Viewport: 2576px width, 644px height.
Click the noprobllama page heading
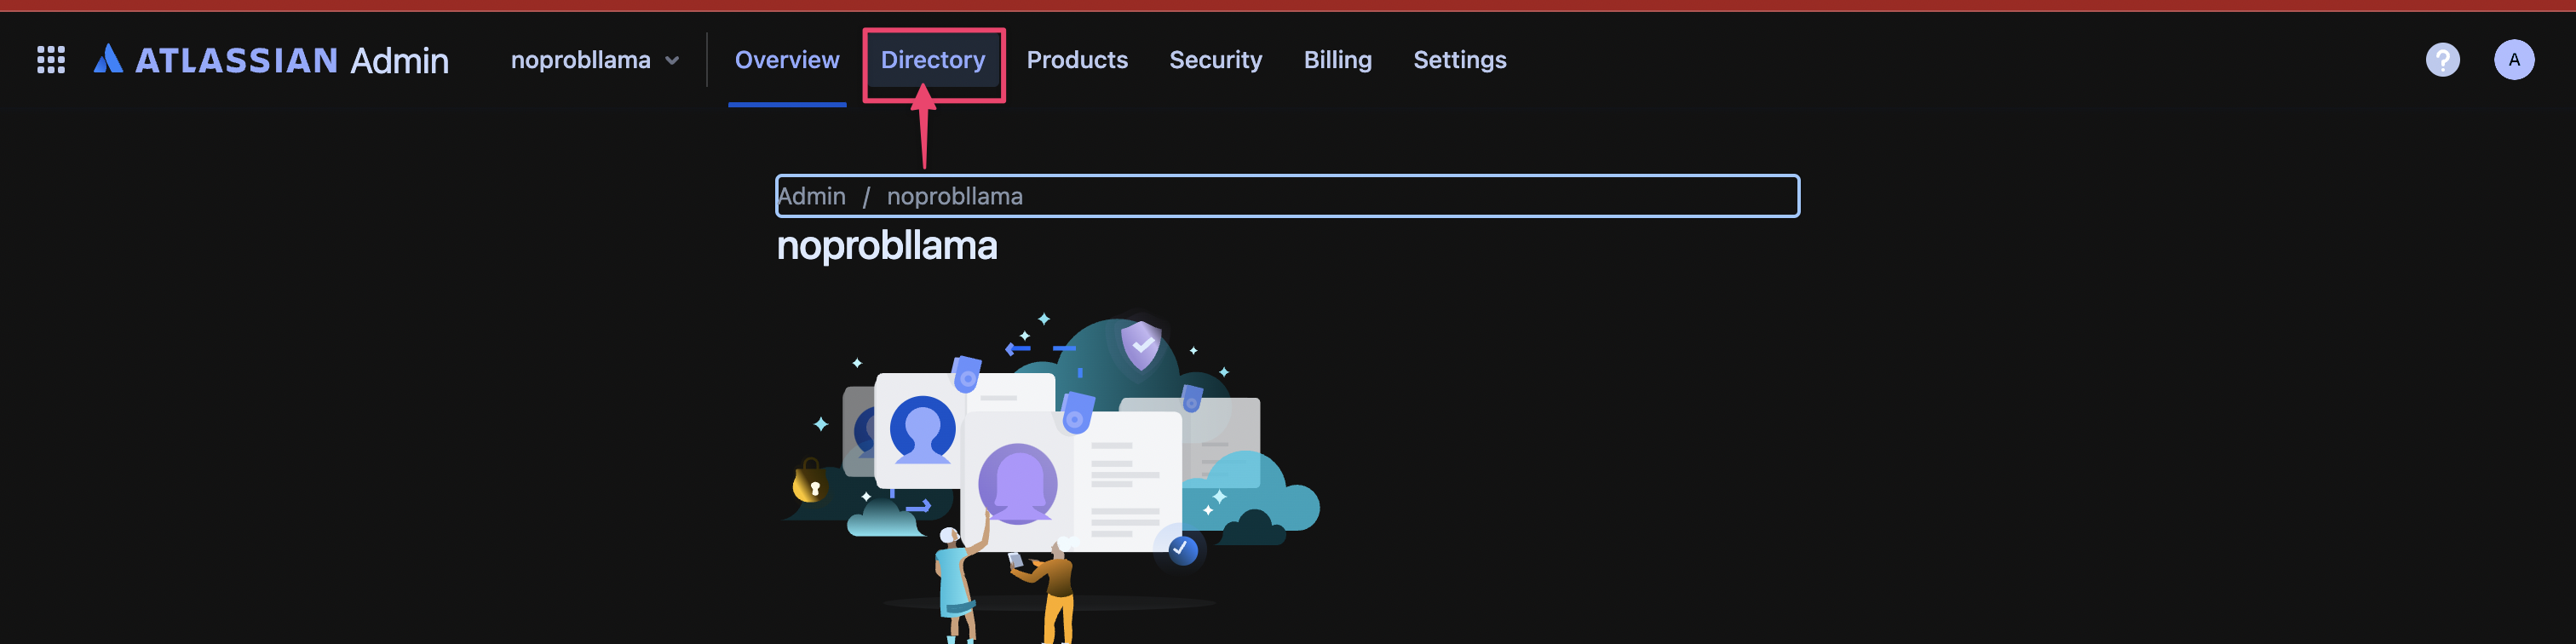(x=887, y=246)
